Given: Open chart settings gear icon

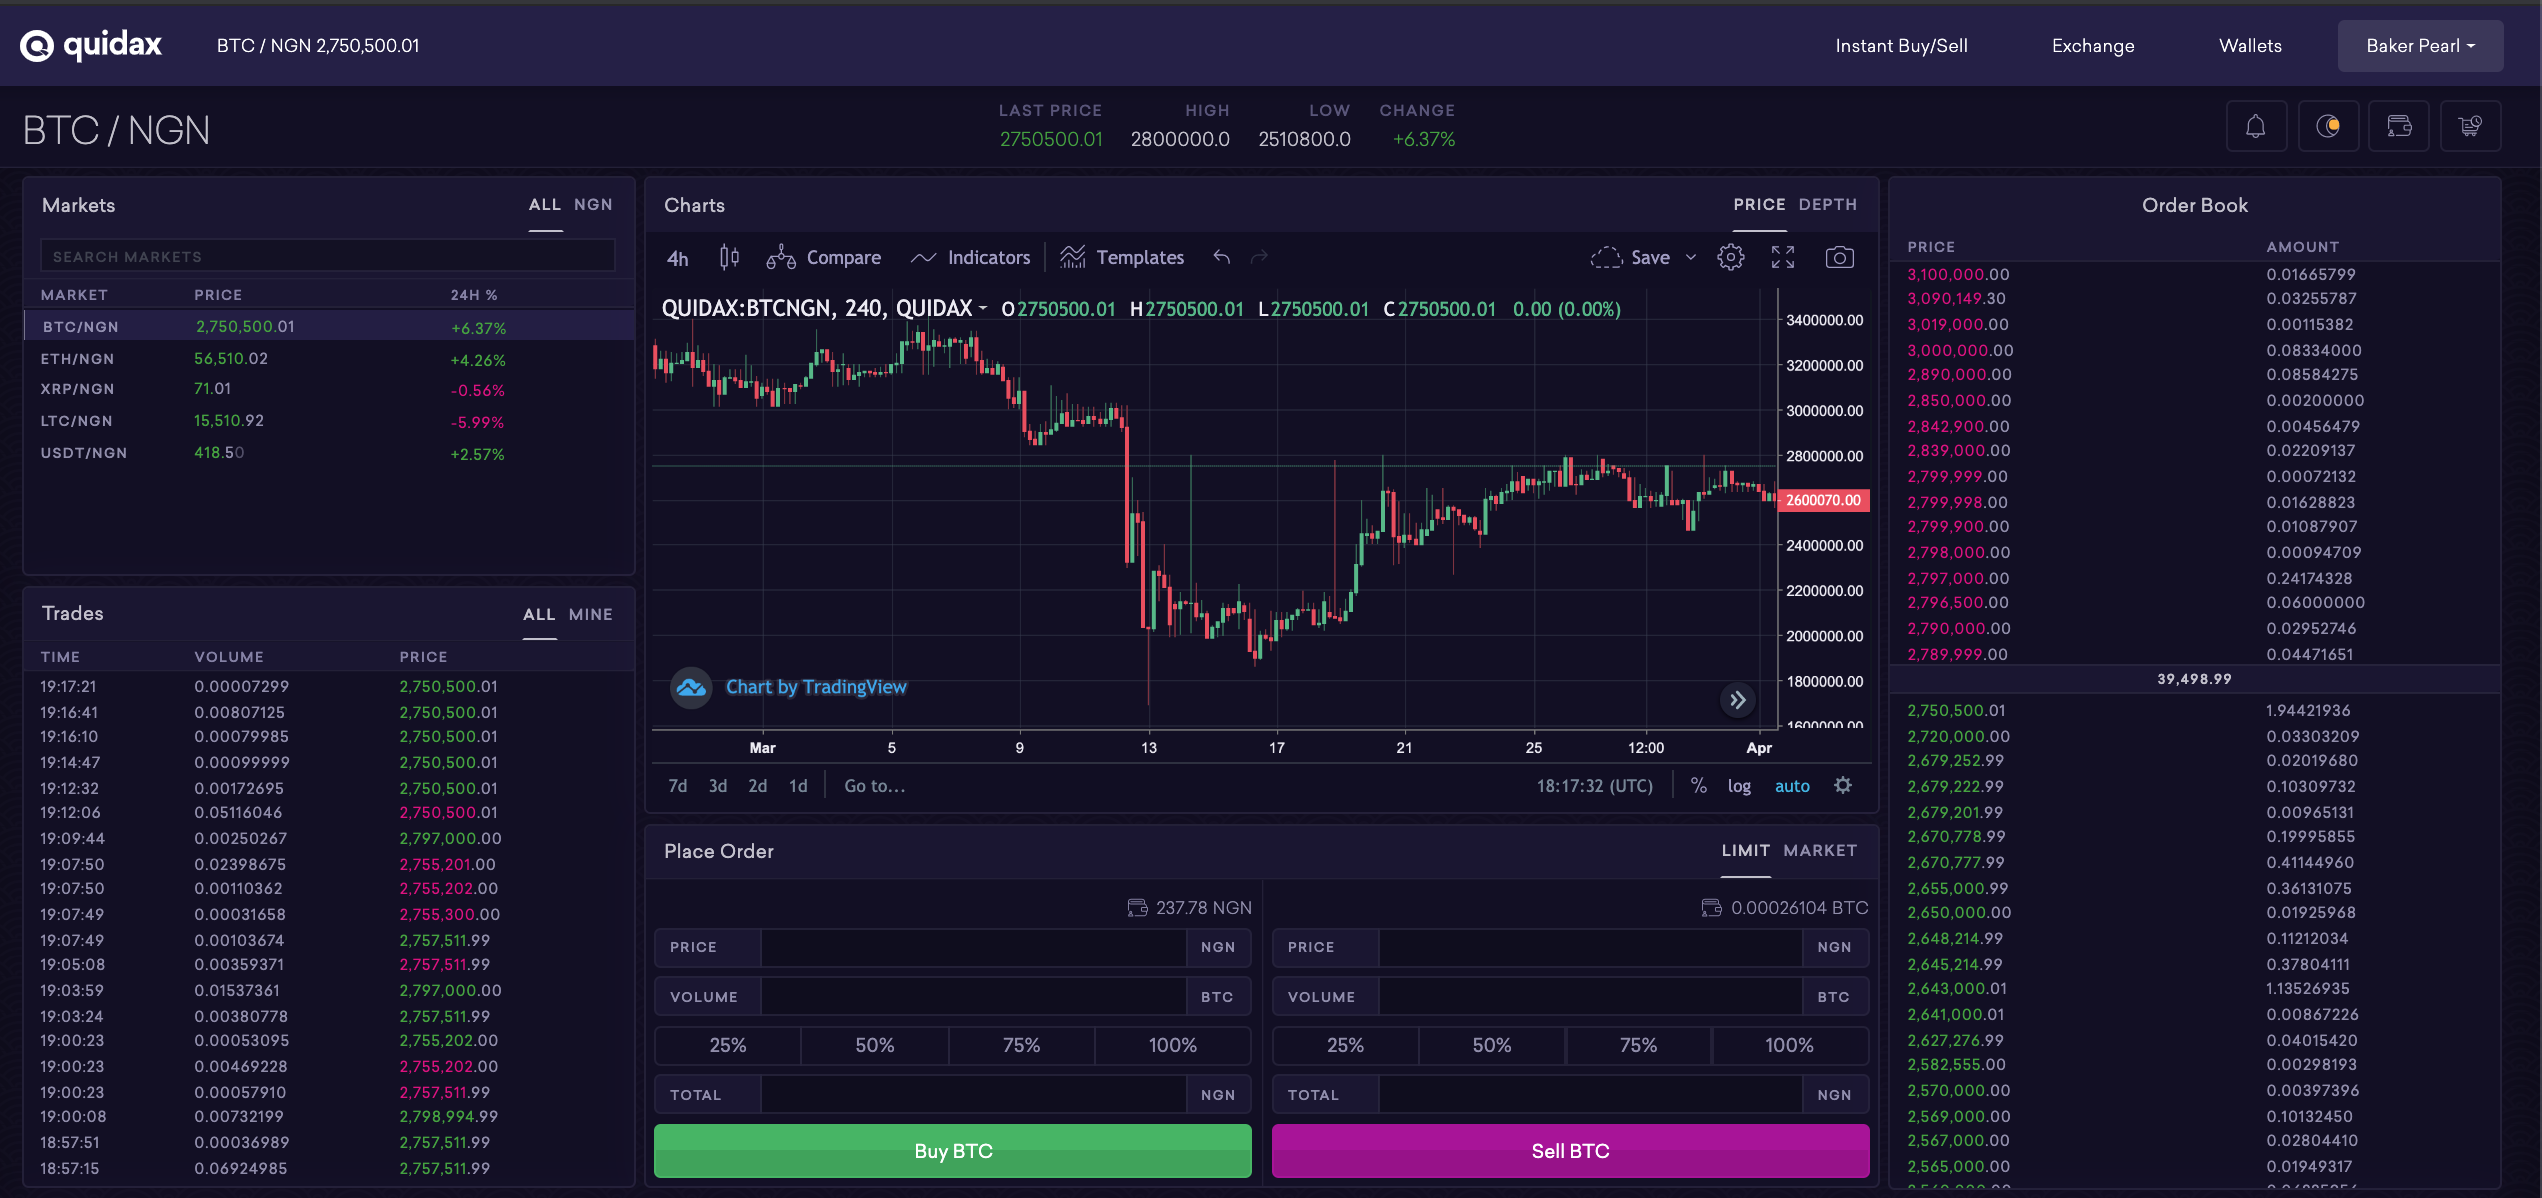Looking at the screenshot, I should click(x=1731, y=257).
